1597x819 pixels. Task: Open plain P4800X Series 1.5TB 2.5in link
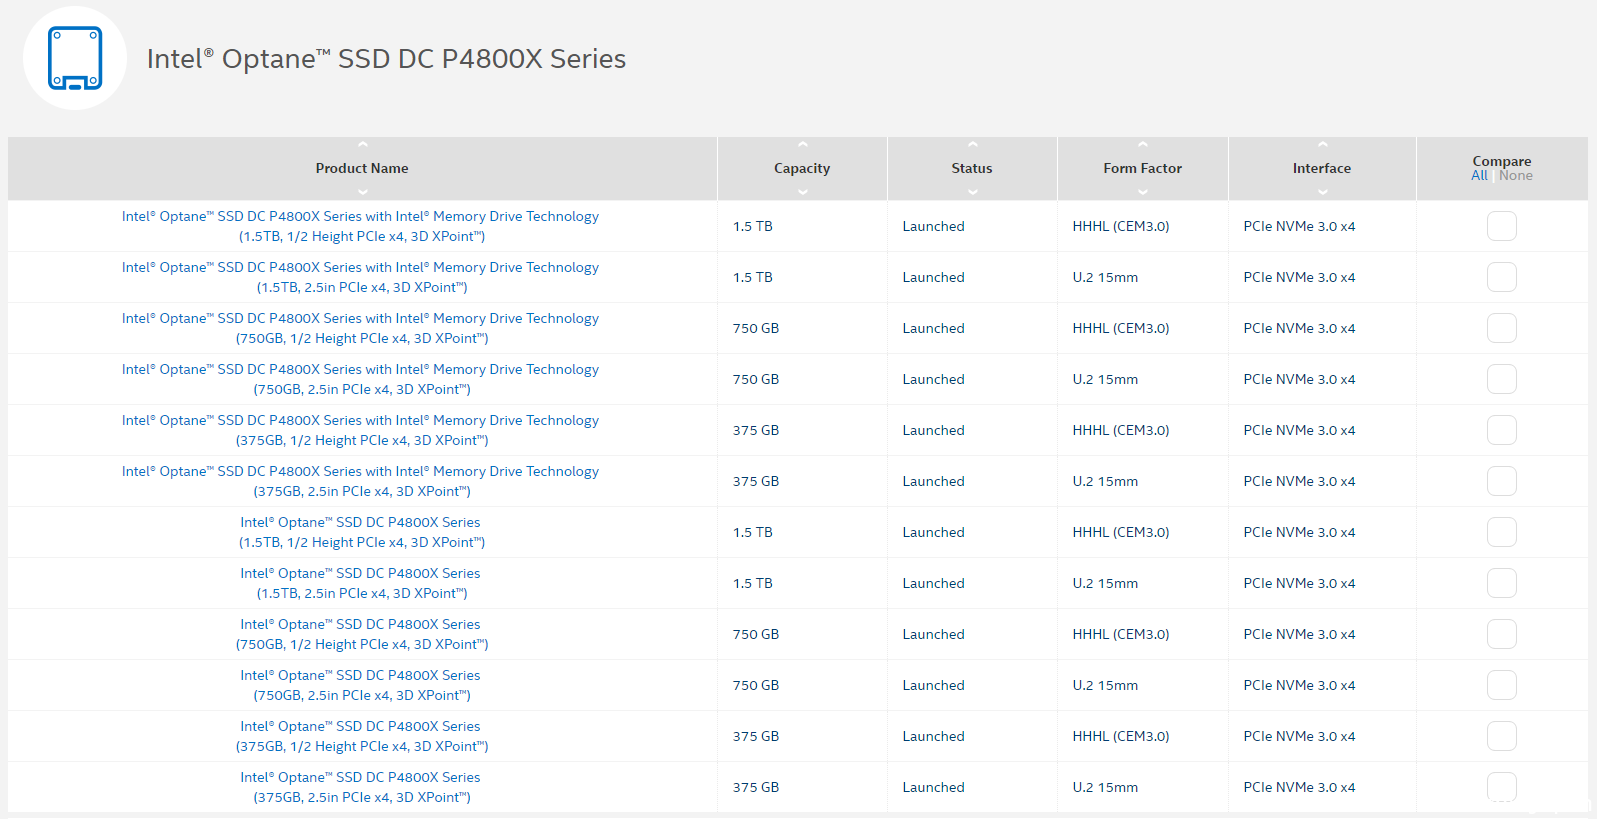[x=361, y=583]
